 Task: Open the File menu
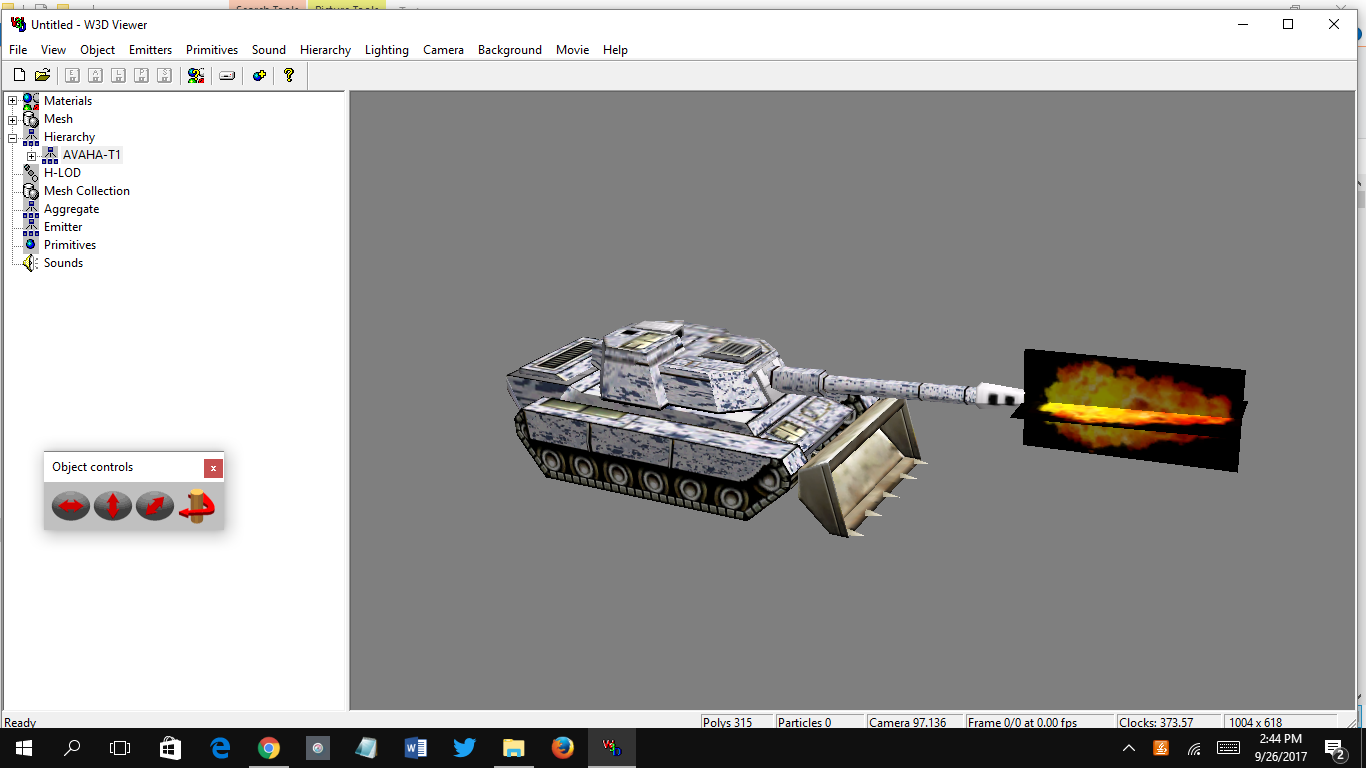[x=18, y=50]
